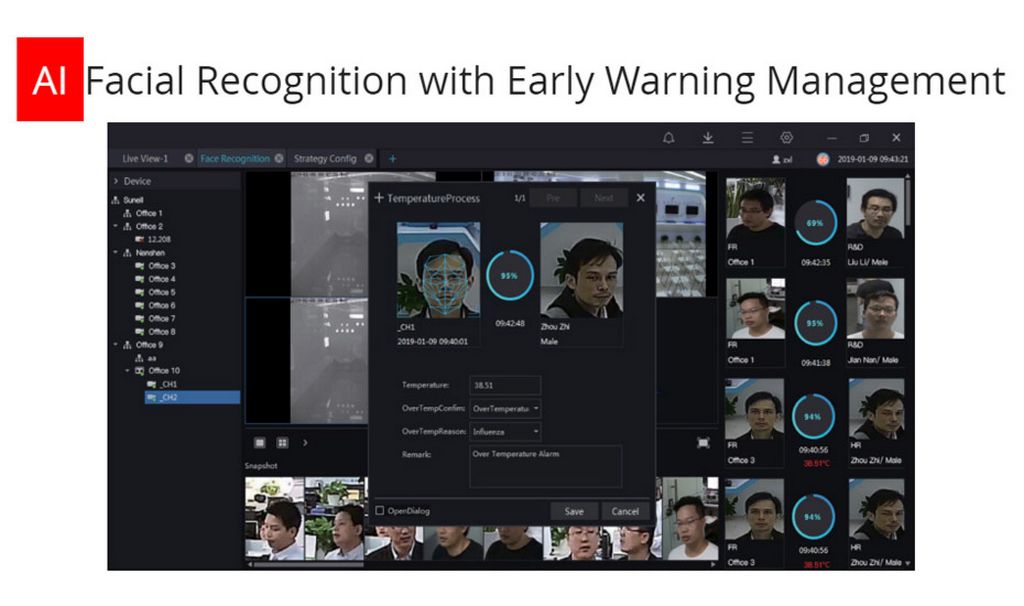Open the alarm bell notifications
Viewport: 1024px width, 606px height.
click(668, 138)
